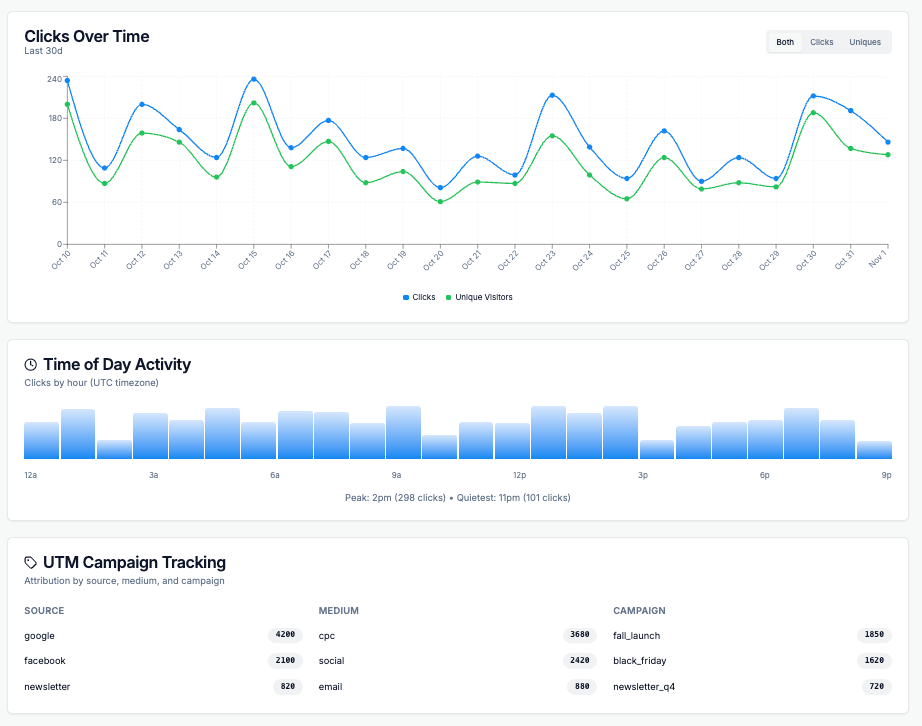Viewport: 922px width, 726px height.
Task: Click the clock icon beside Time of Day Activity
Action: (30, 364)
